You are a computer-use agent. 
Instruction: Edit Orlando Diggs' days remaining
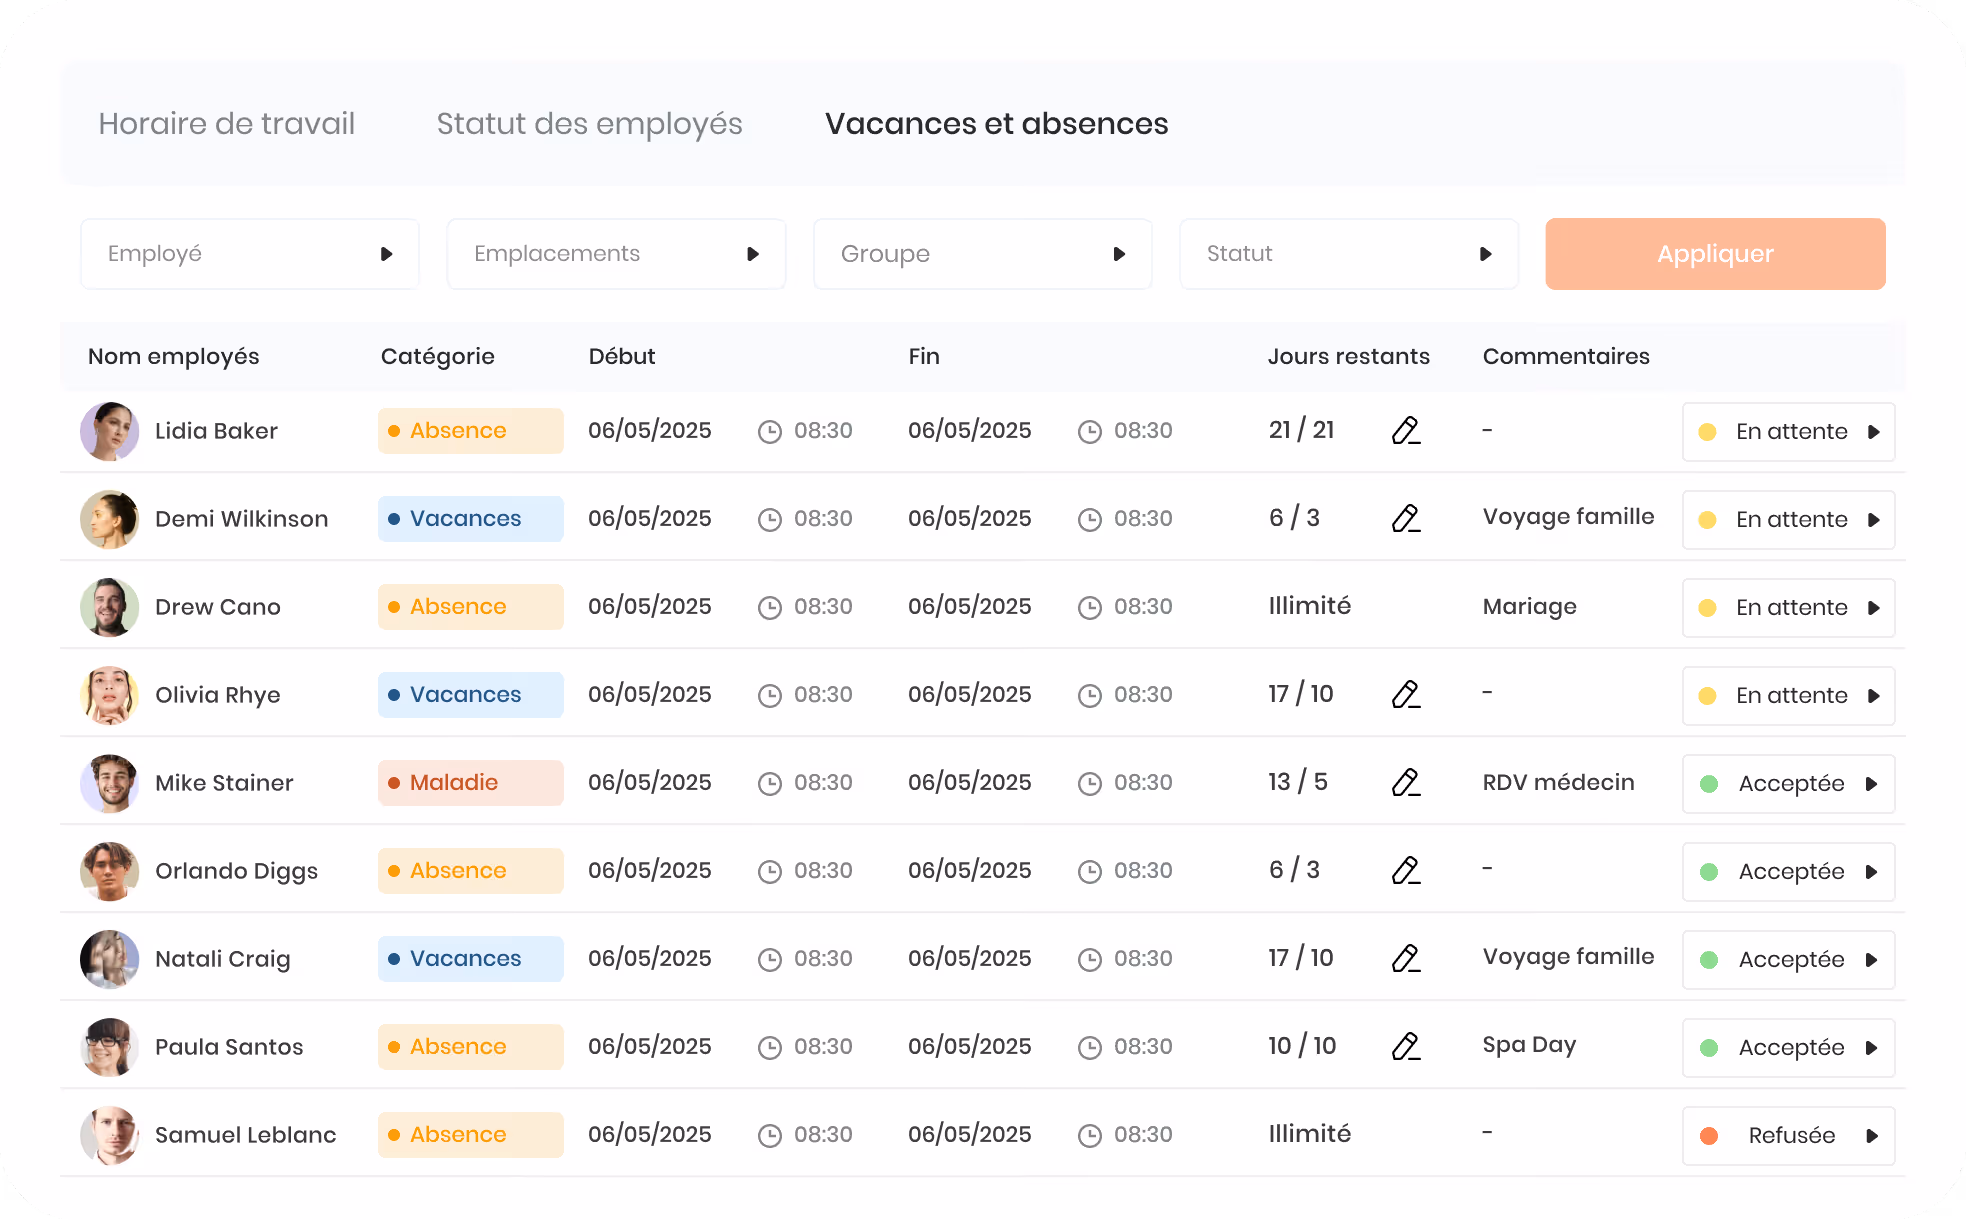[x=1406, y=871]
